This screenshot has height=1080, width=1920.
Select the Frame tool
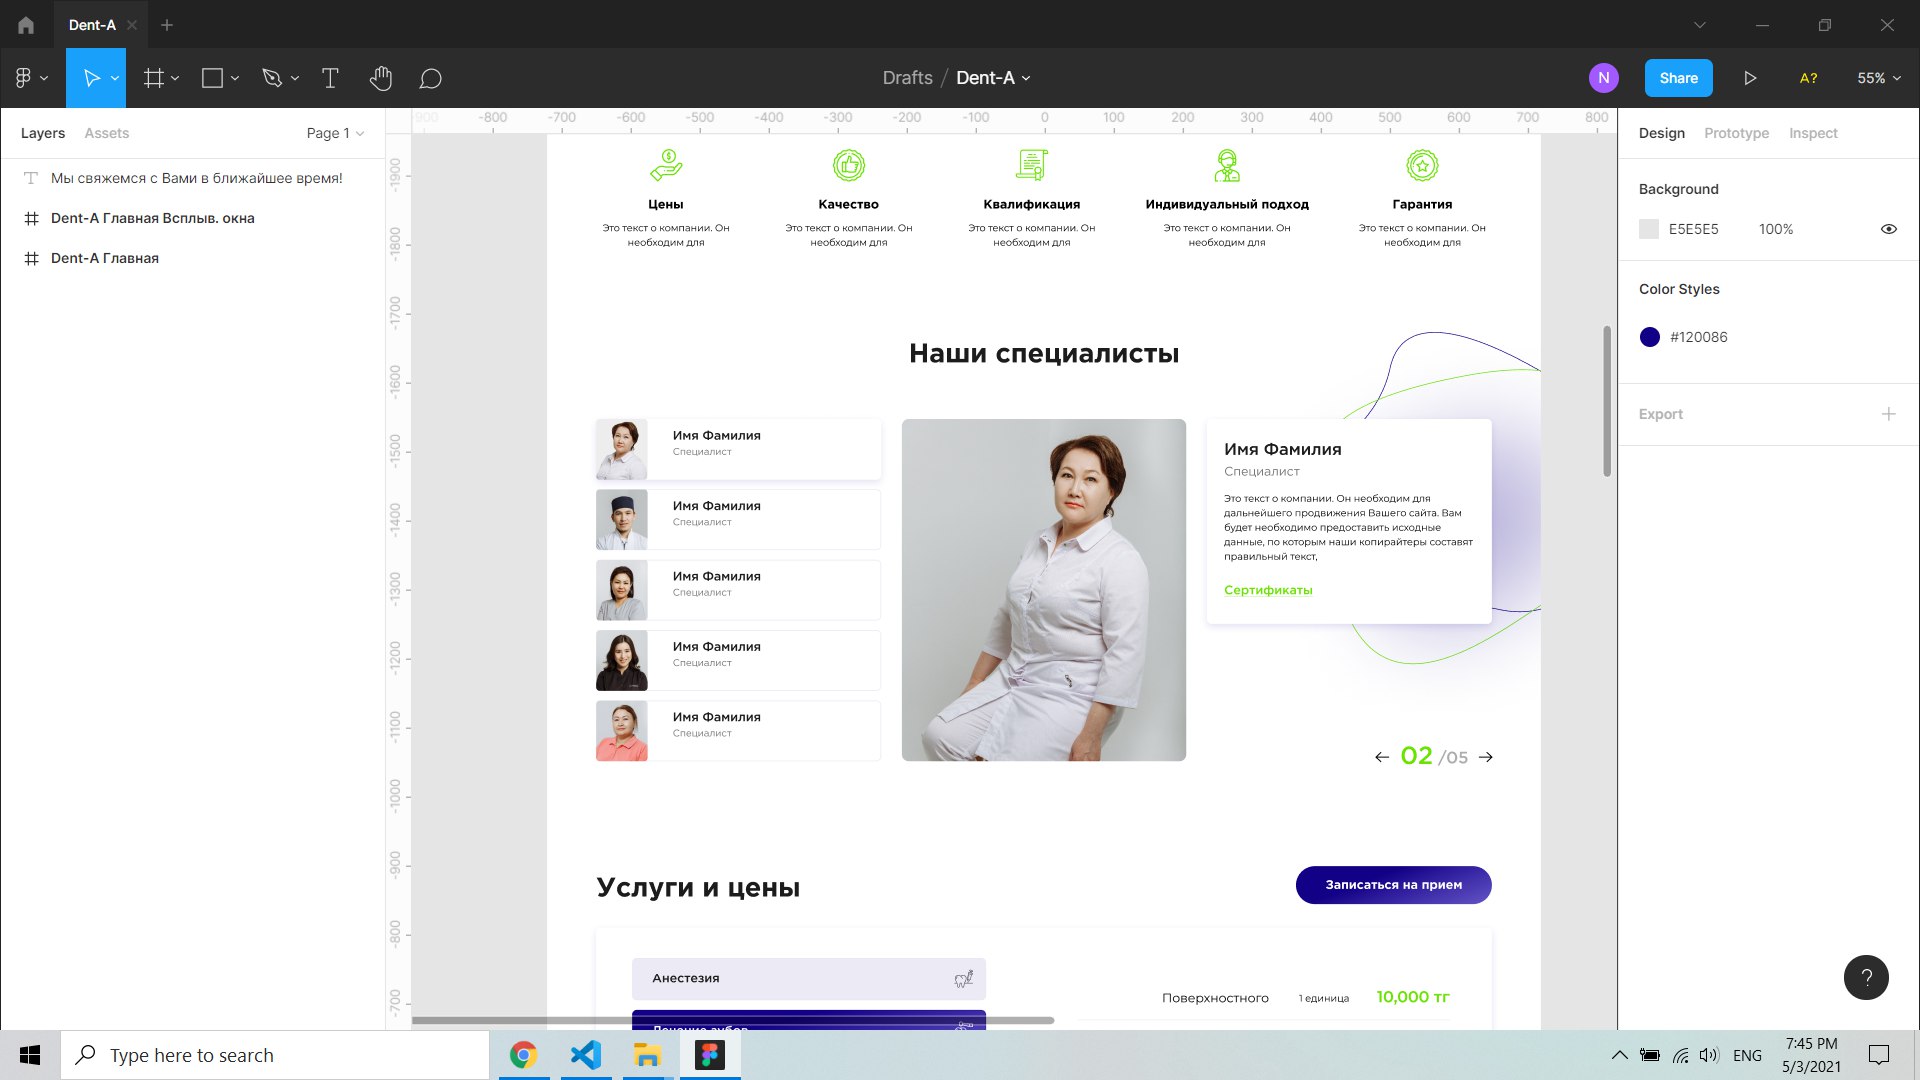153,78
